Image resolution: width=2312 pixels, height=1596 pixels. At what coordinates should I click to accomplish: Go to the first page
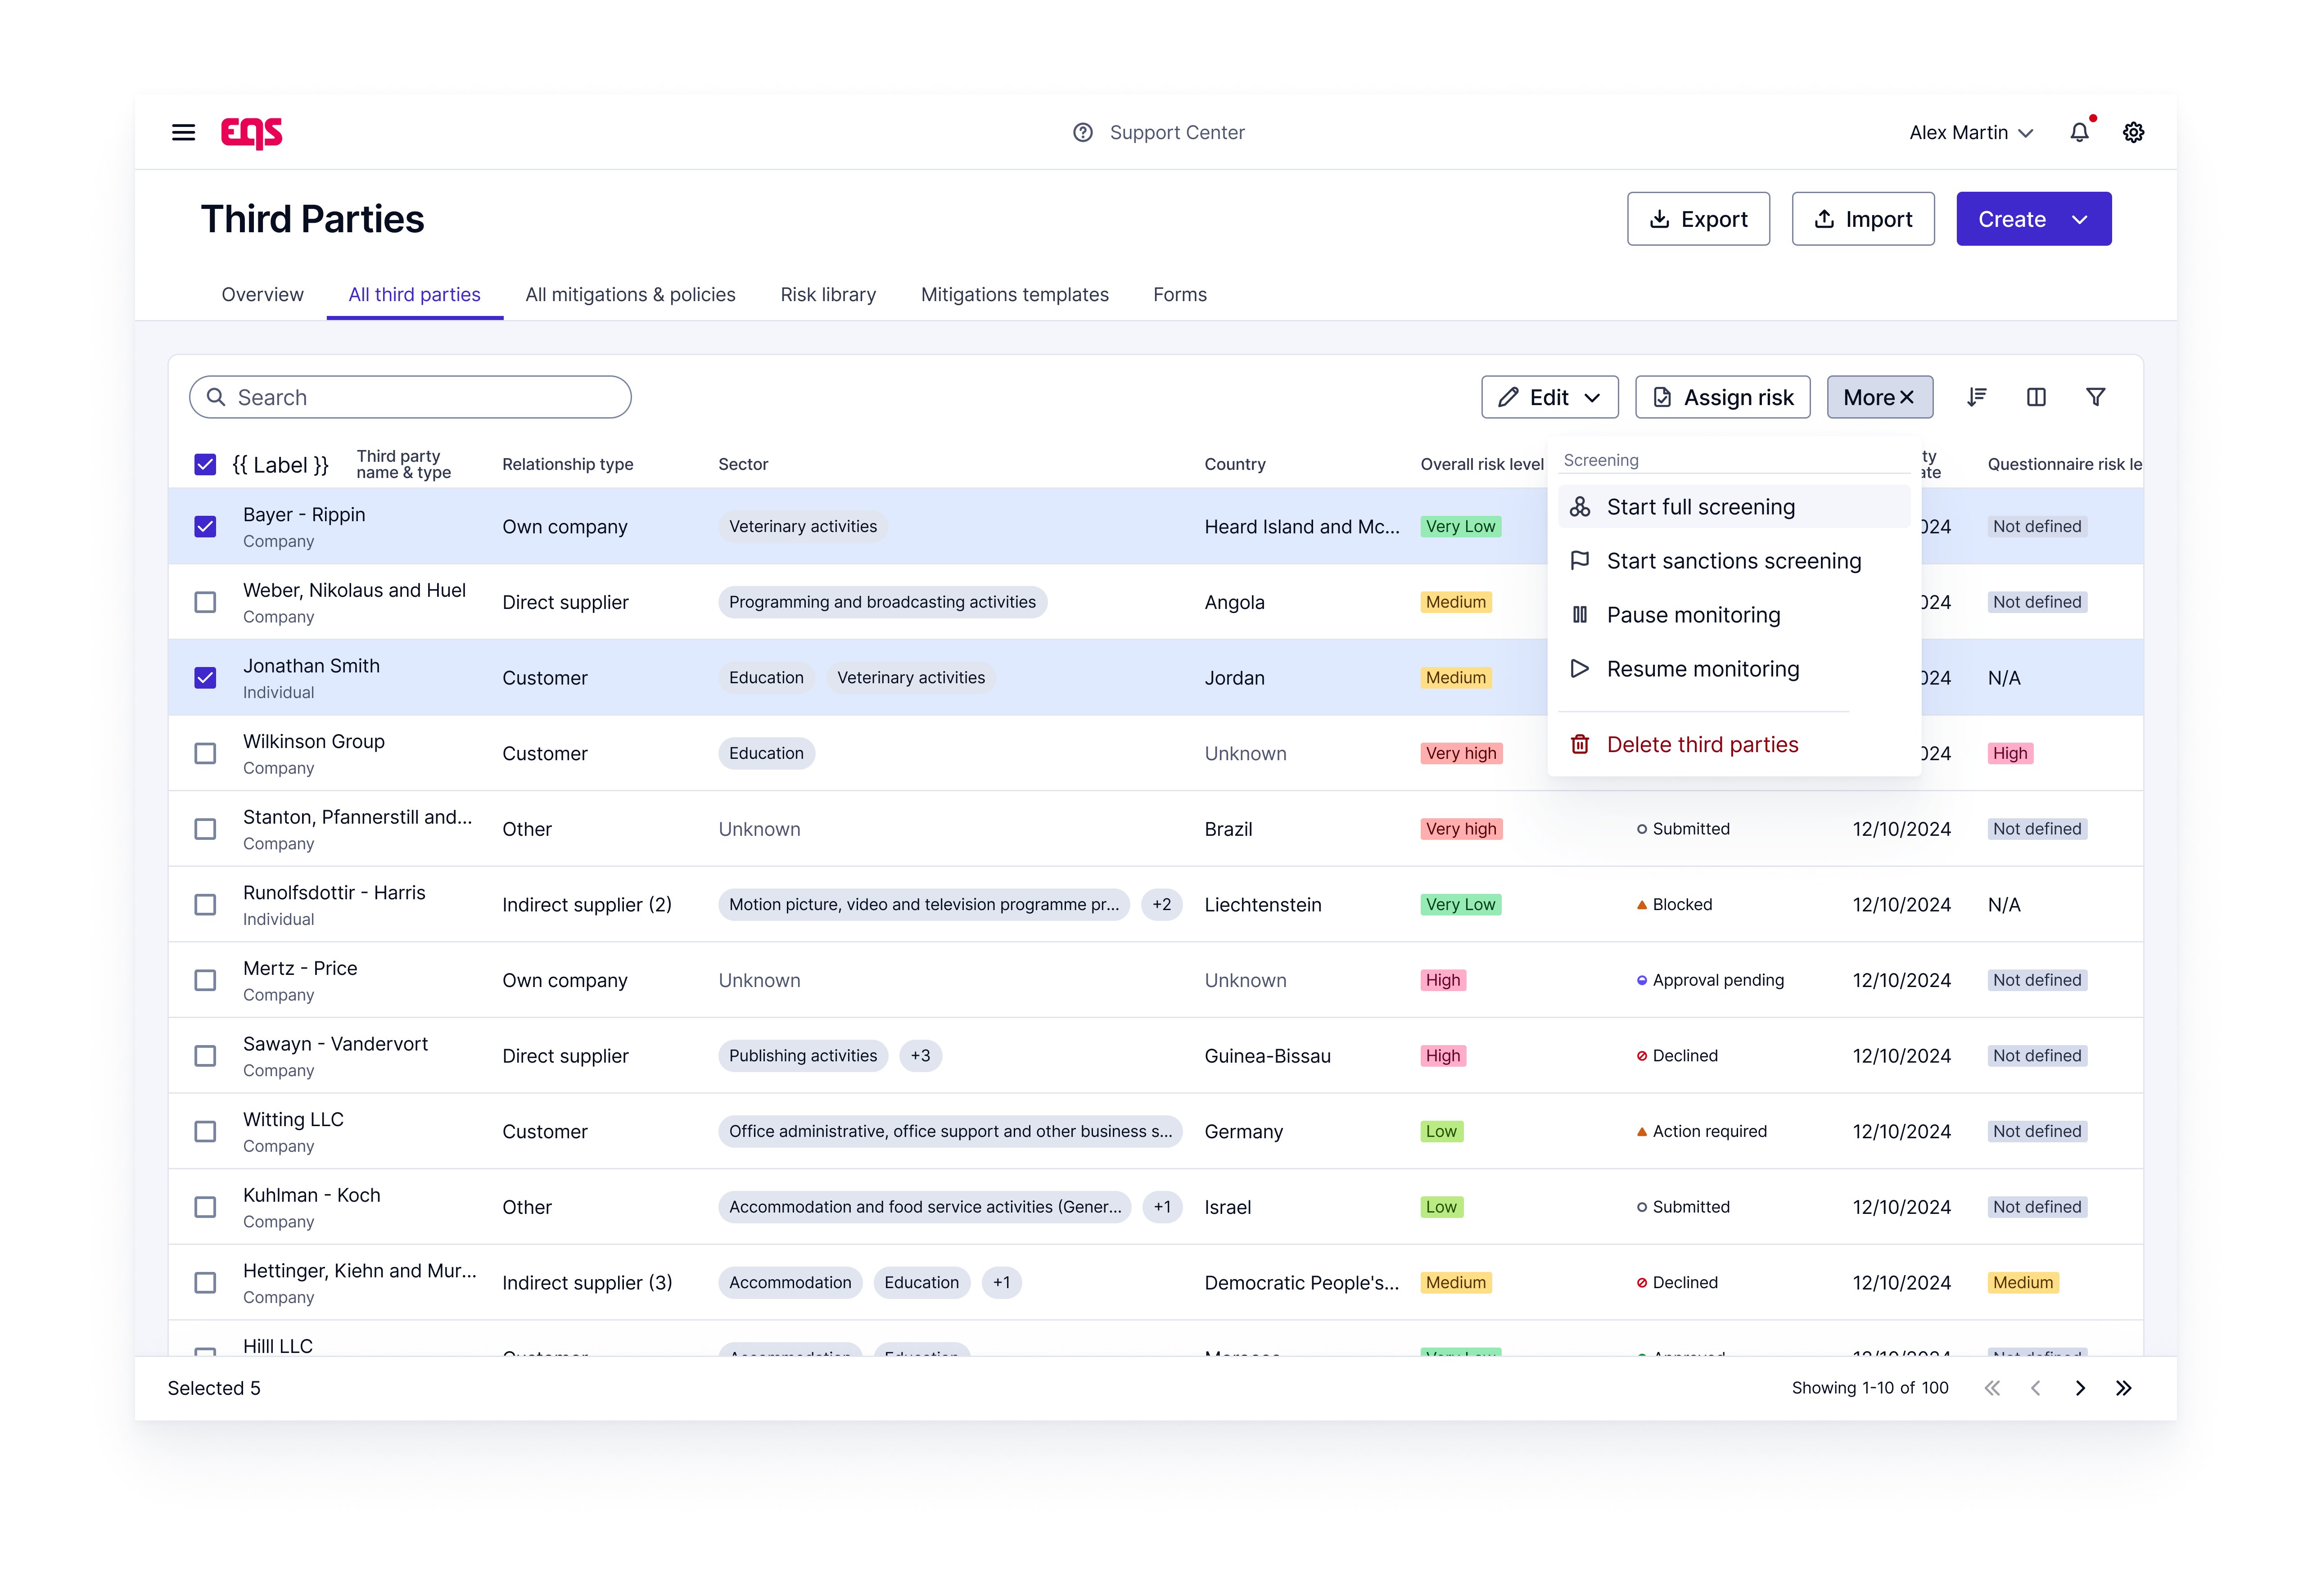[1992, 1387]
